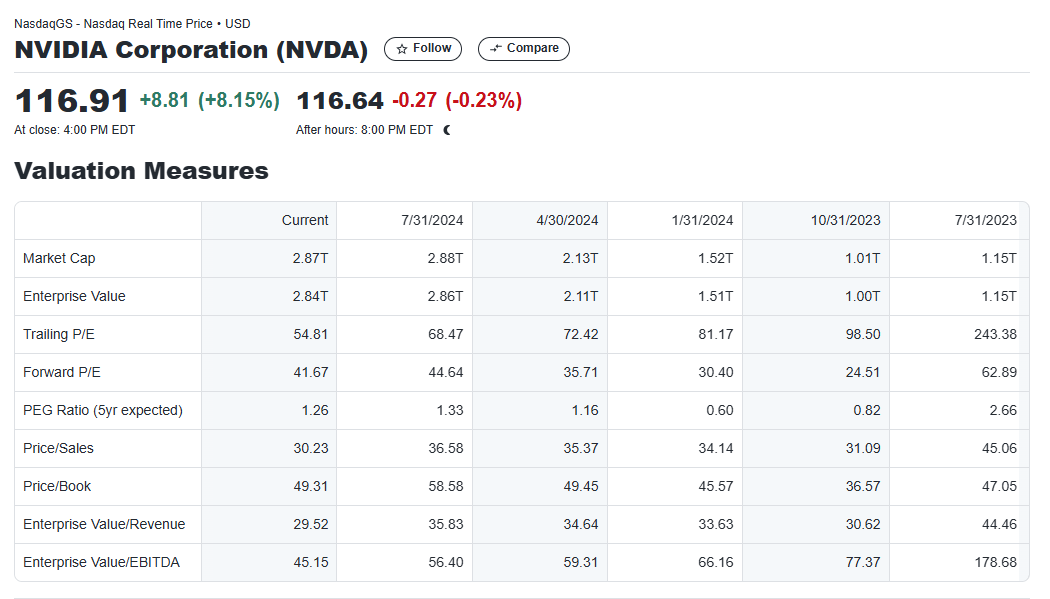Image resolution: width=1050 pixels, height=599 pixels.
Task: Select the 7/31/2023 column header
Action: [986, 220]
